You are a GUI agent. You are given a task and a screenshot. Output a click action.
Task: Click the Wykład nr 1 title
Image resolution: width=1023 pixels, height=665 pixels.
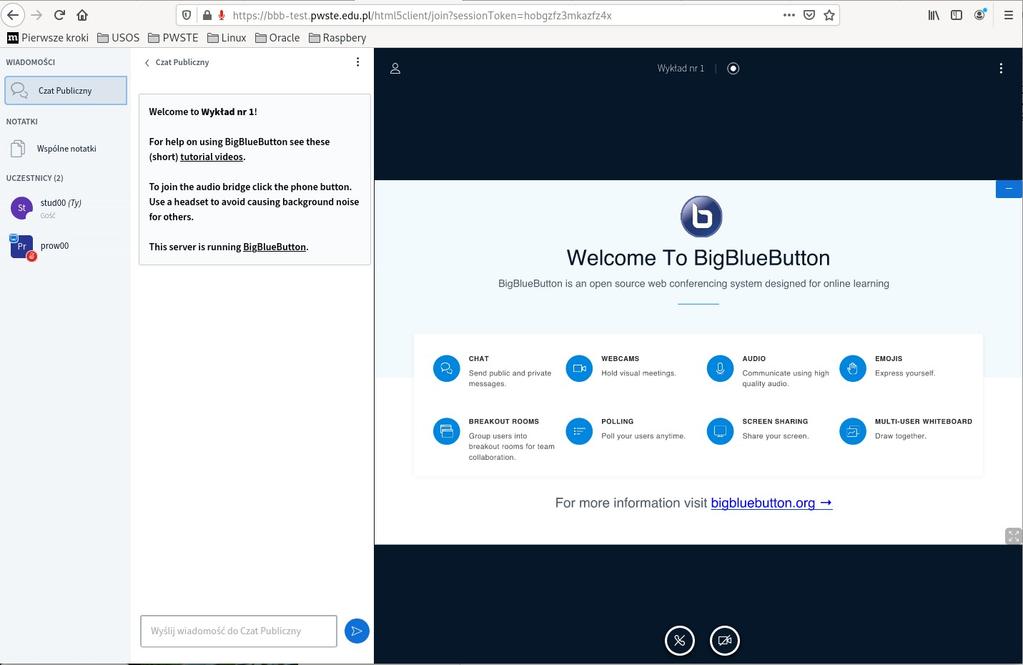680,69
